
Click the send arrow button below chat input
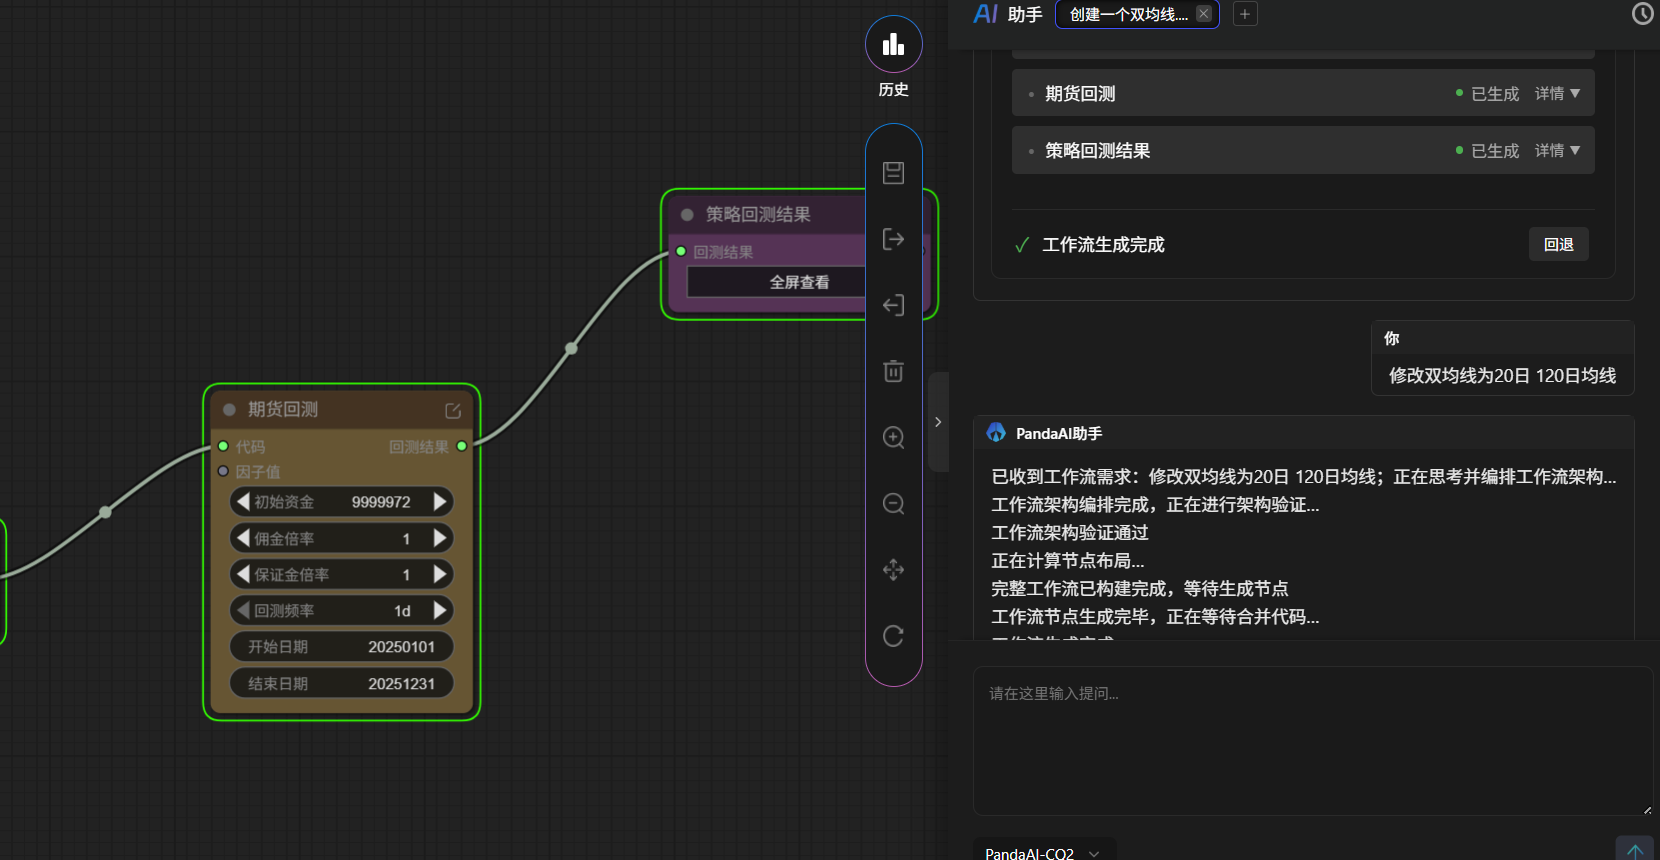1635,850
